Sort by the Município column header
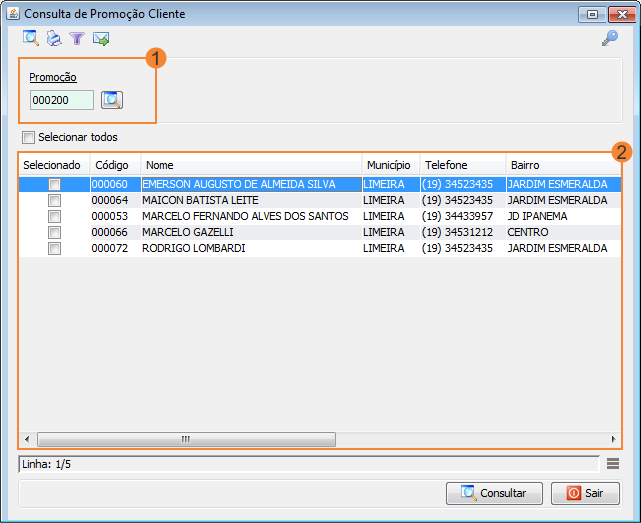 pyautogui.click(x=391, y=165)
